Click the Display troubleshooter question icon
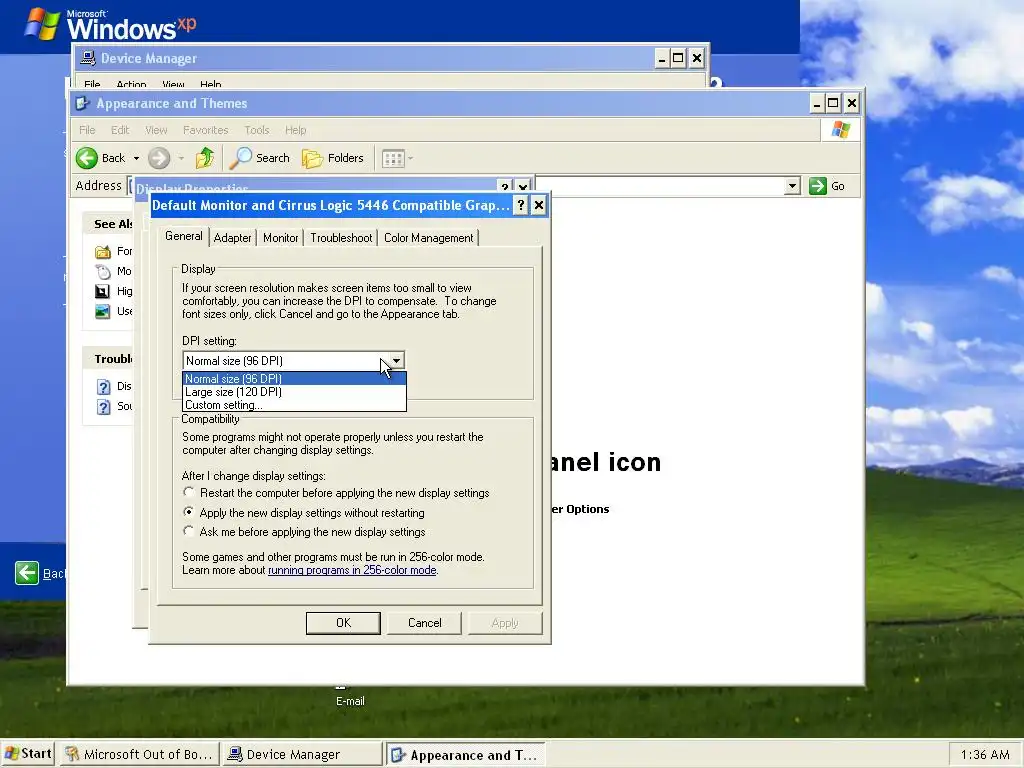 103,387
